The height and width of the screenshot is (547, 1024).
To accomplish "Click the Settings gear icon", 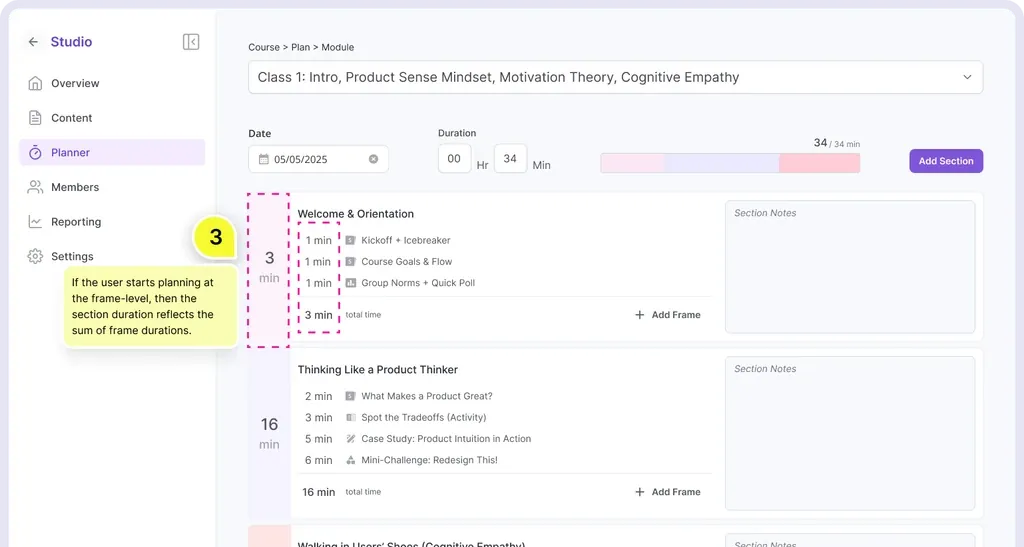I will coord(35,256).
